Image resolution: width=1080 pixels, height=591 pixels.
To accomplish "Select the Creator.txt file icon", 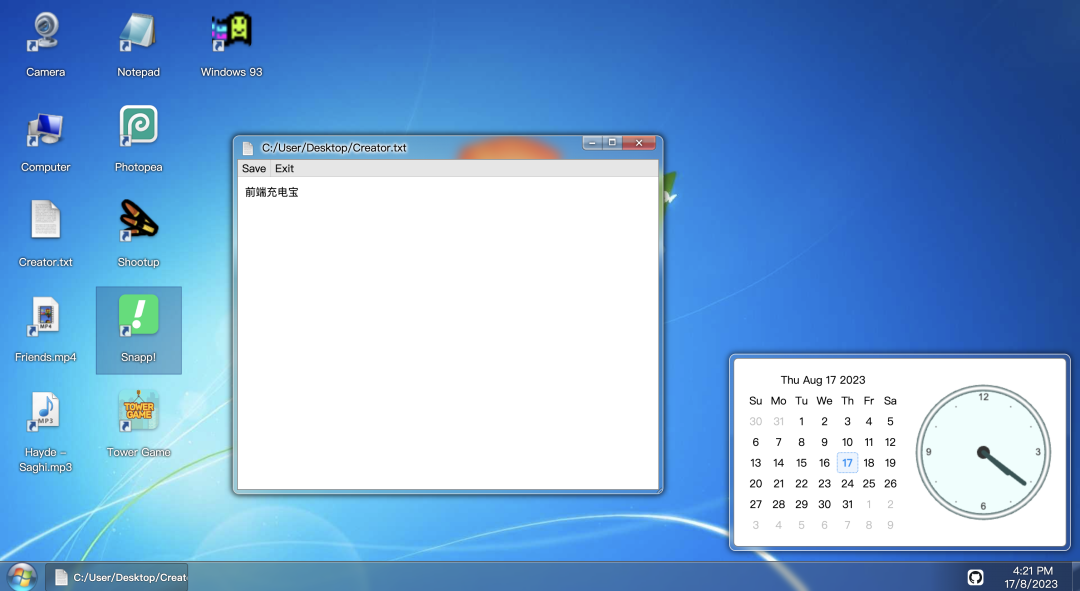I will pyautogui.click(x=45, y=234).
